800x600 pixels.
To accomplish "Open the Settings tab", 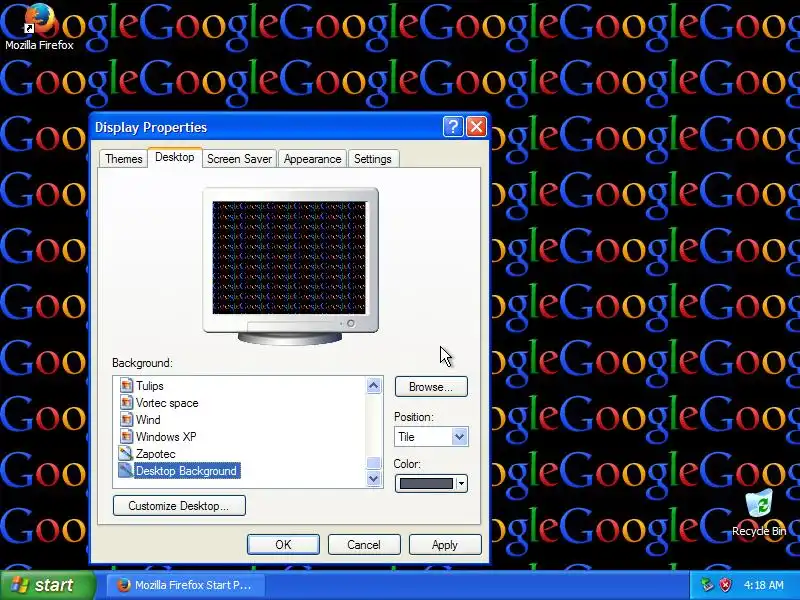I will pyautogui.click(x=372, y=159).
